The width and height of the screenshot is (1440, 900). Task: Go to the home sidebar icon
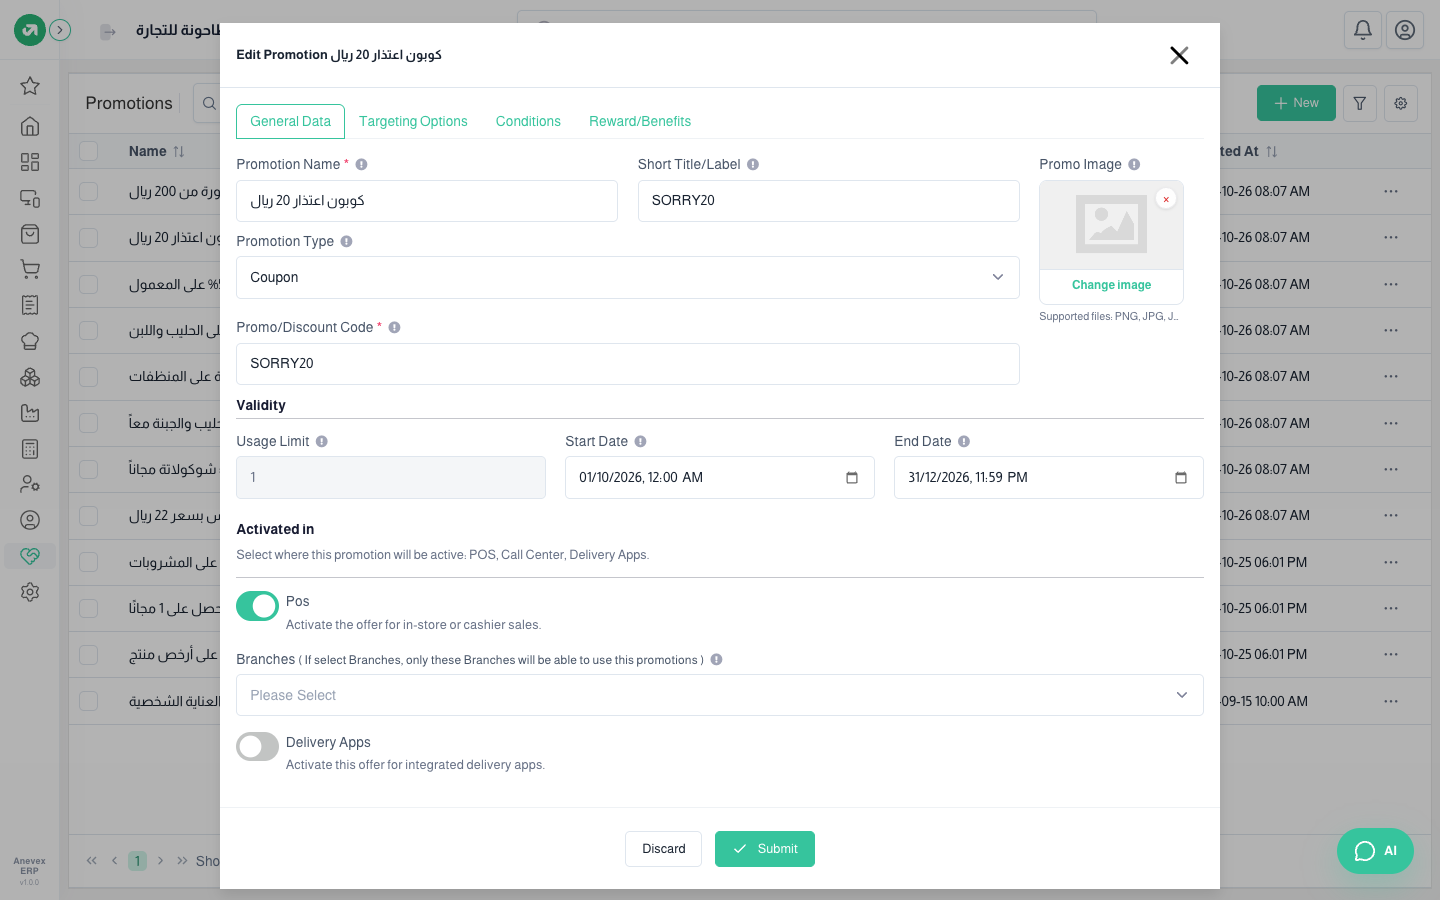click(30, 126)
